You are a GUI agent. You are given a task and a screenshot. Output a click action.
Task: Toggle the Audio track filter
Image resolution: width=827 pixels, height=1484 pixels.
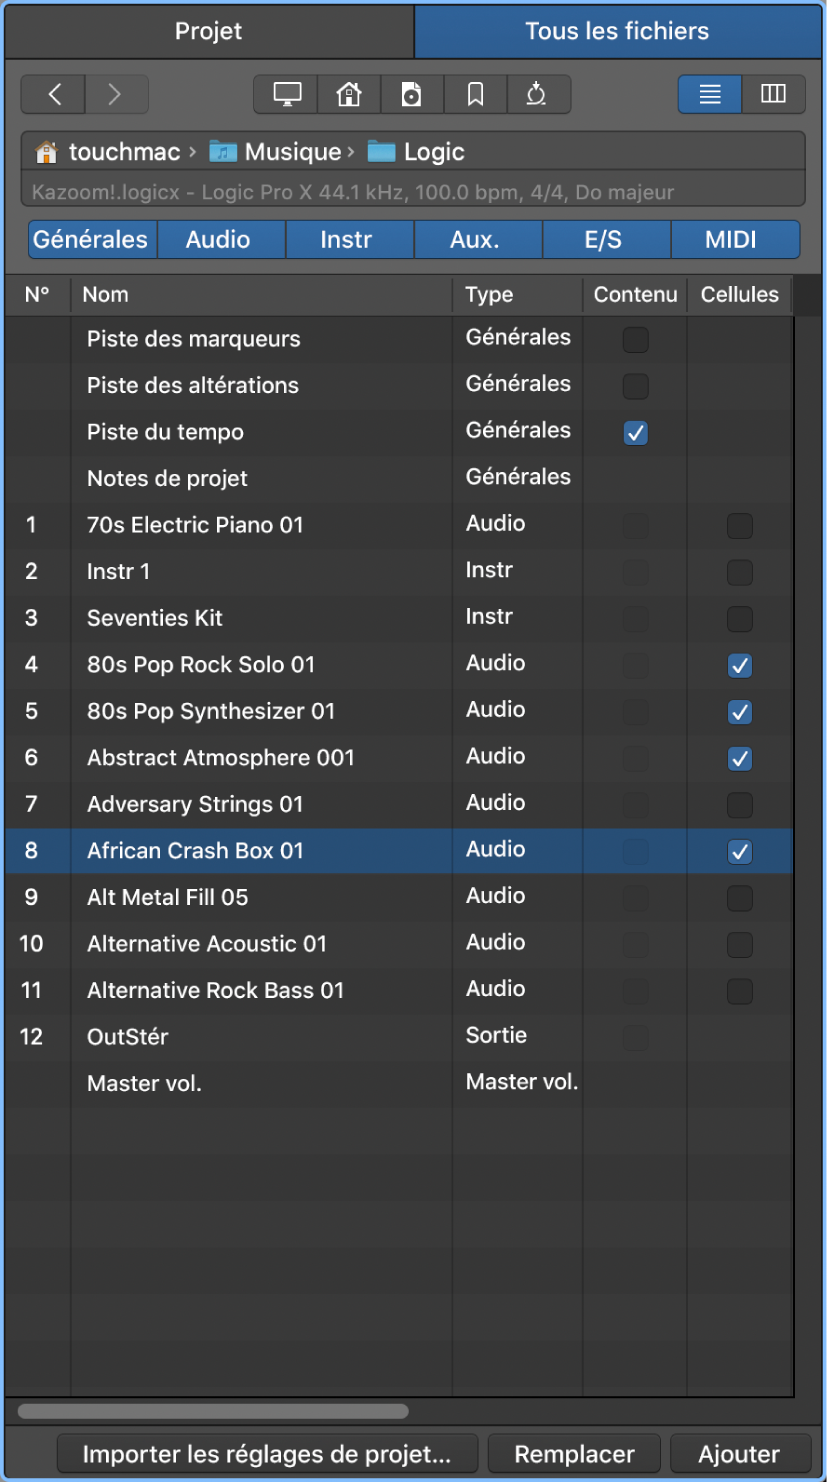pyautogui.click(x=218, y=240)
